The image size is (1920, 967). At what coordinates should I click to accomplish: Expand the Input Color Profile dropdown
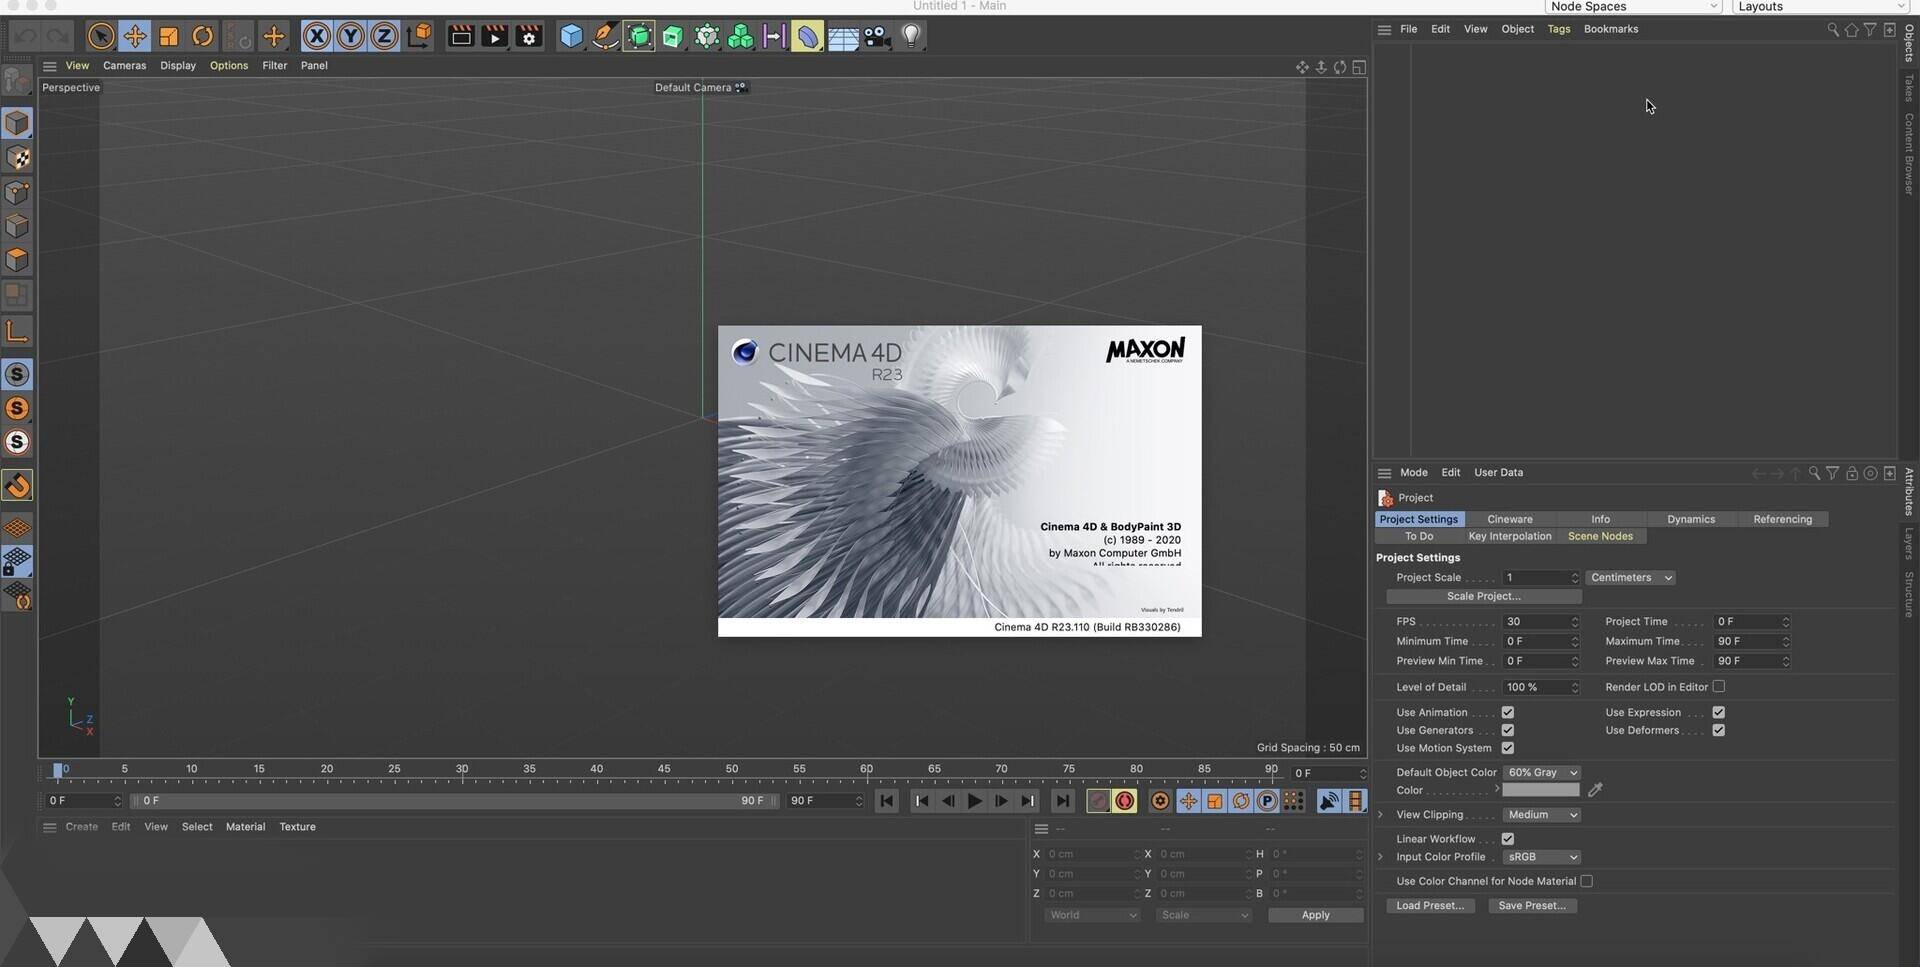1541,857
